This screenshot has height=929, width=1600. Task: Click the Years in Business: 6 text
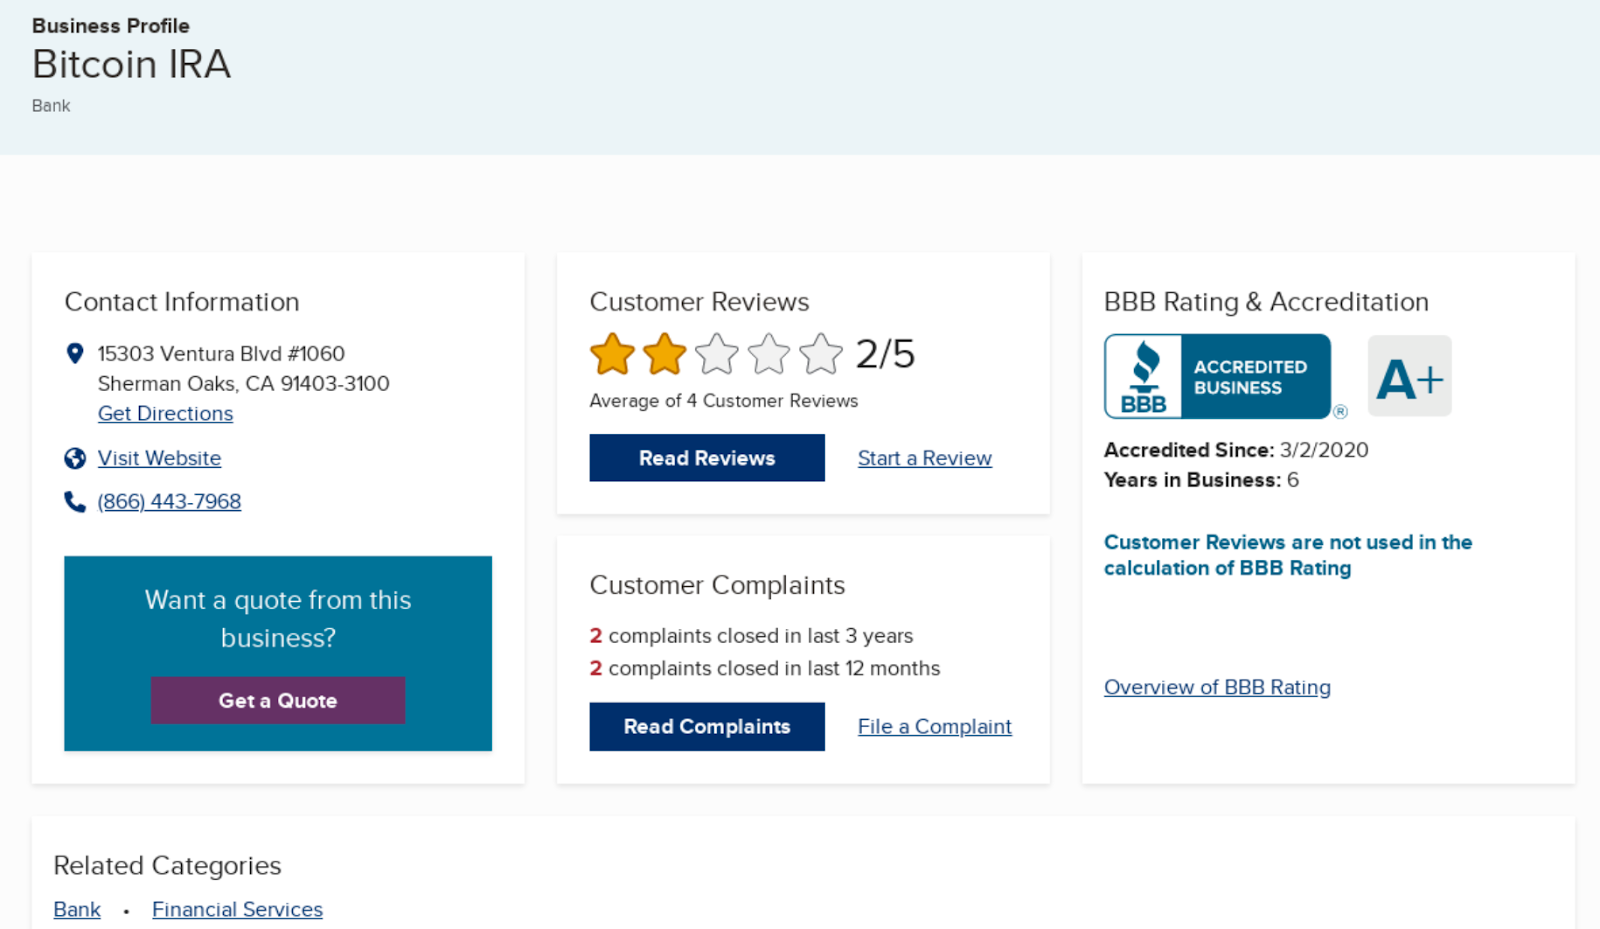[x=1201, y=480]
